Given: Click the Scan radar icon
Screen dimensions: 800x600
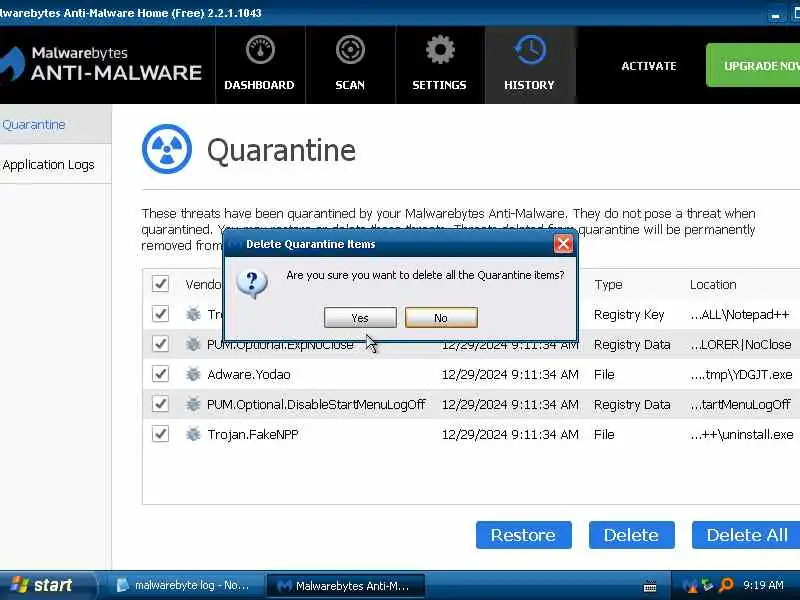Looking at the screenshot, I should (x=350, y=49).
